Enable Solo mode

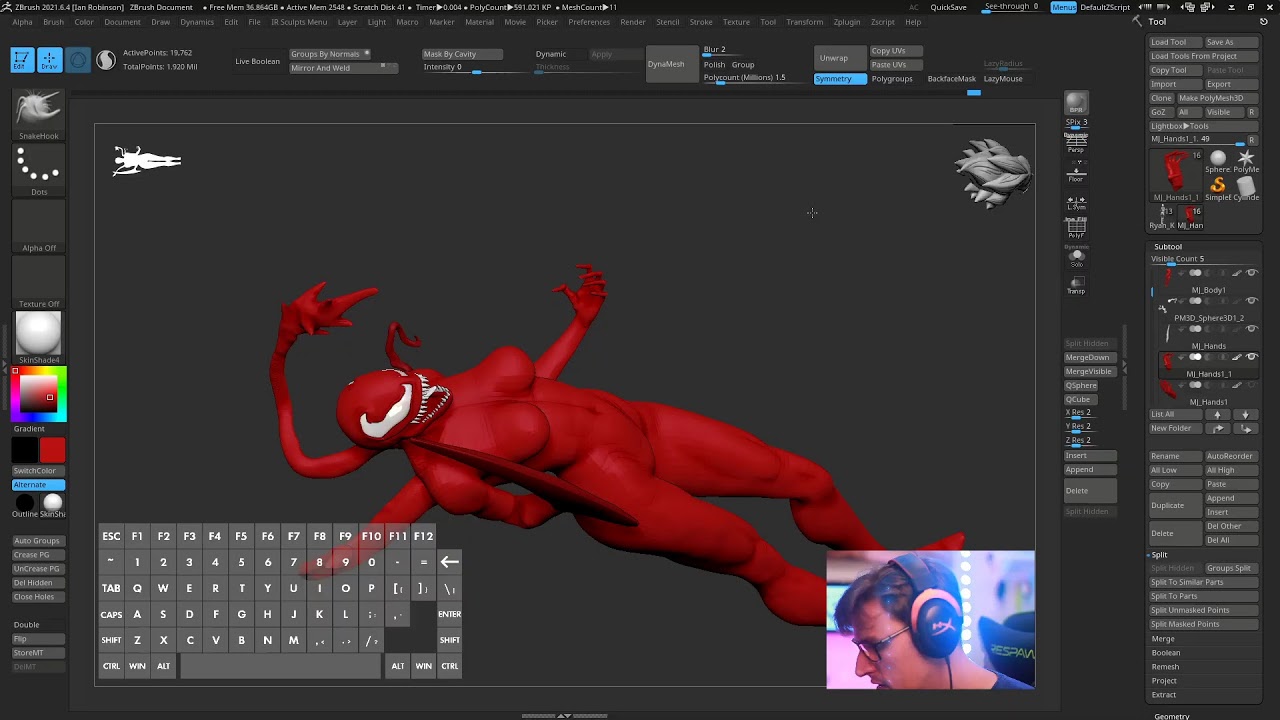[x=1076, y=259]
